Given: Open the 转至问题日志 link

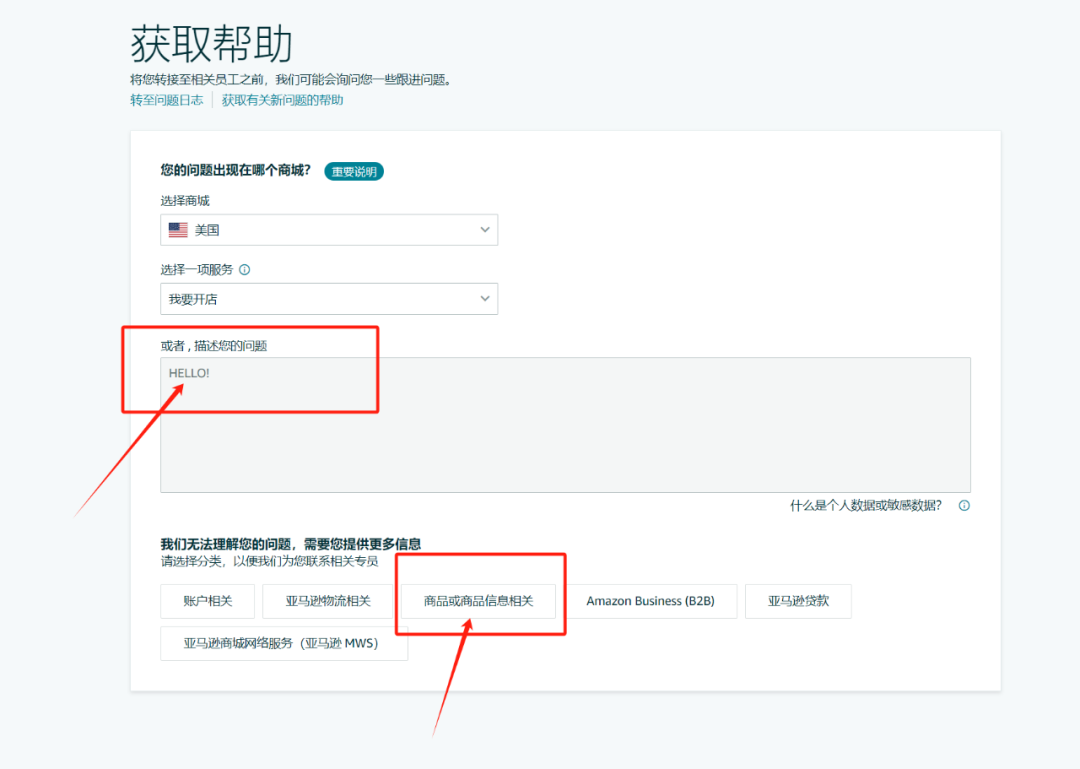Looking at the screenshot, I should (x=165, y=99).
